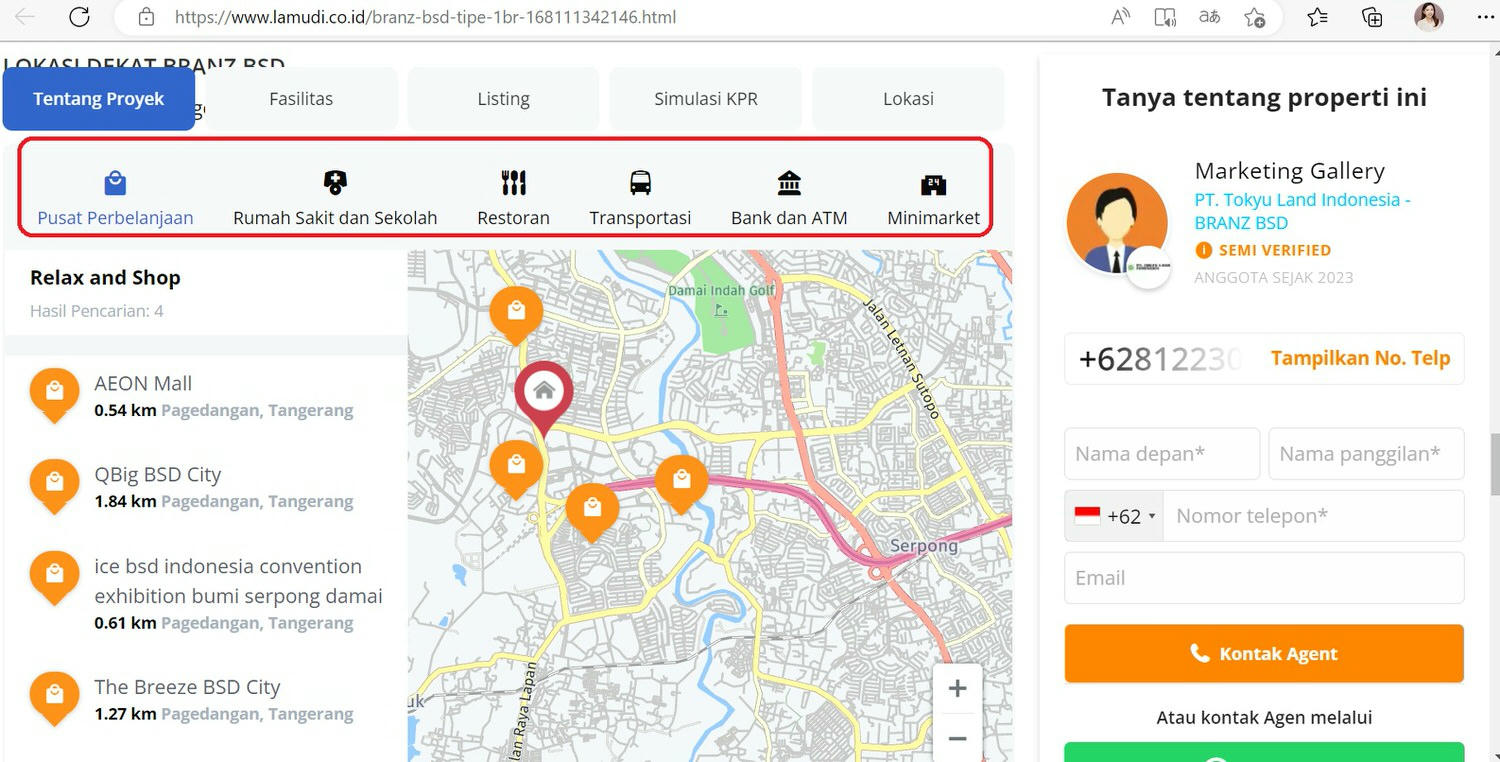Choose the Restoran fork and knife icon

[513, 183]
